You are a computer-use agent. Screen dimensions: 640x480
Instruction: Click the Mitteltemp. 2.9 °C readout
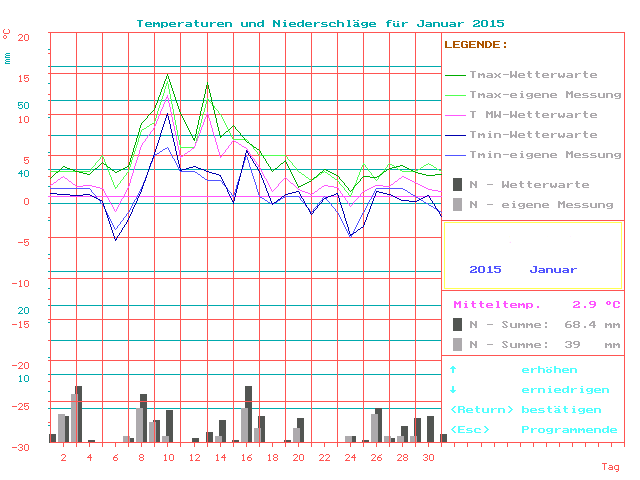pos(537,304)
